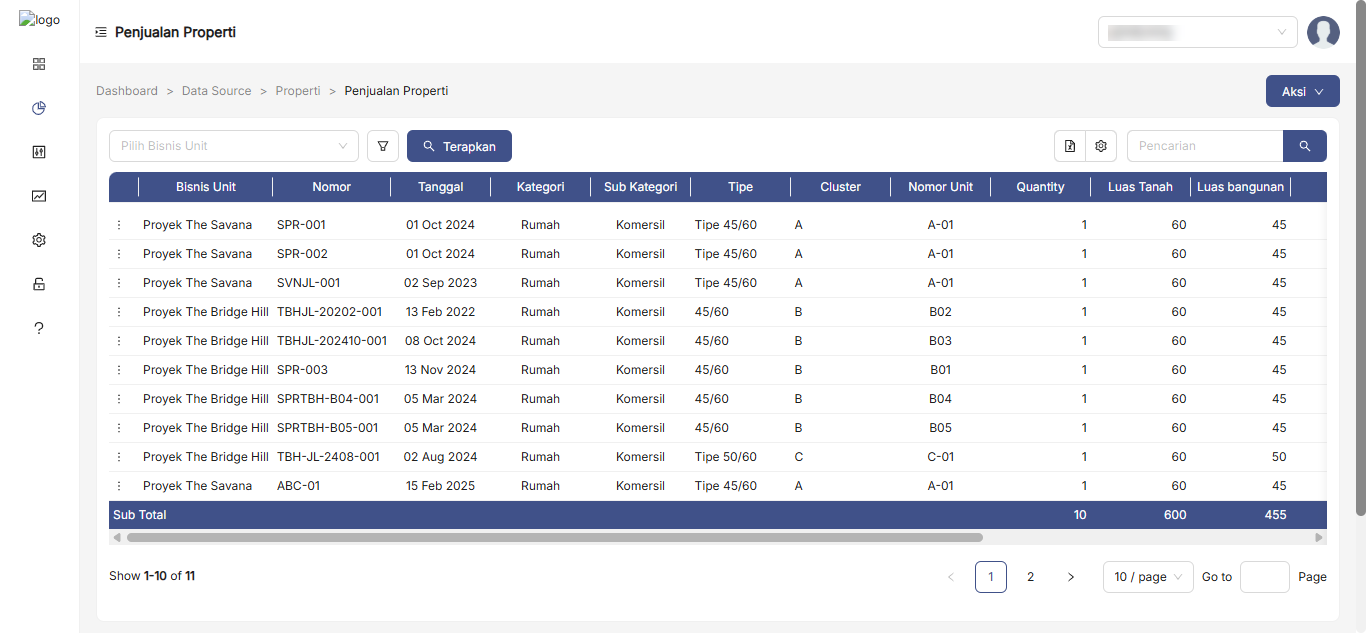Click the sliders icon in sidebar
Screen dimensions: 1366x633
tap(39, 152)
